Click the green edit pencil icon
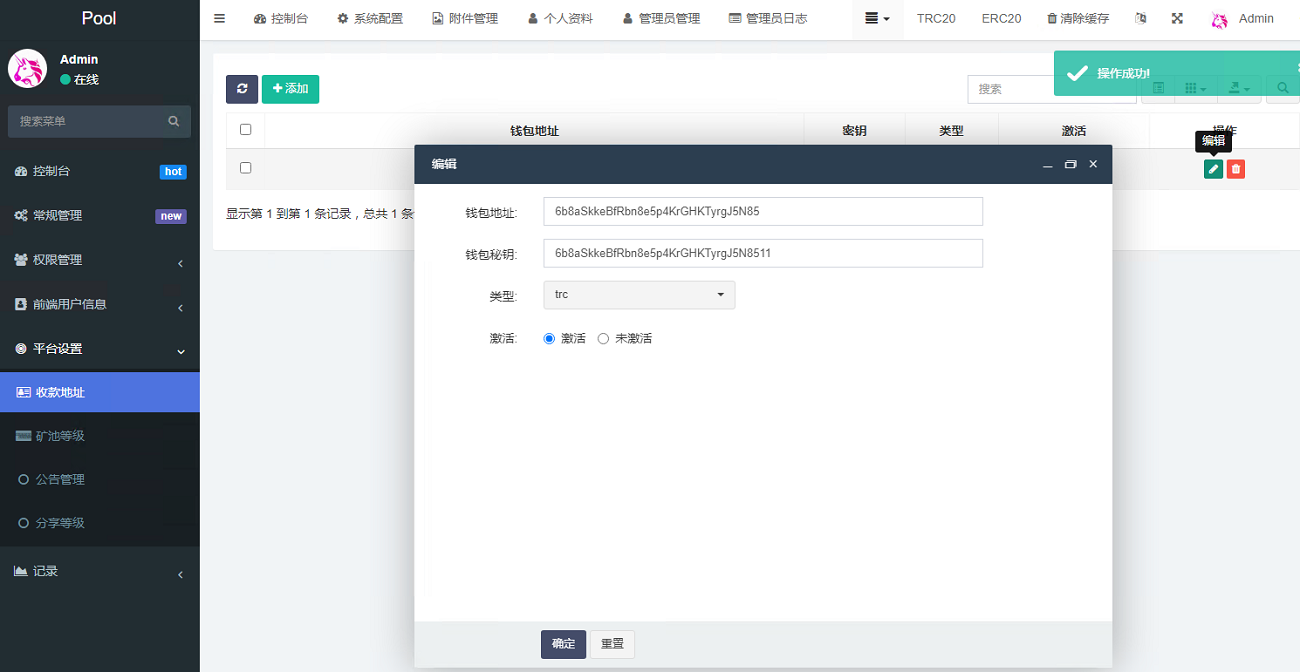 [x=1213, y=169]
